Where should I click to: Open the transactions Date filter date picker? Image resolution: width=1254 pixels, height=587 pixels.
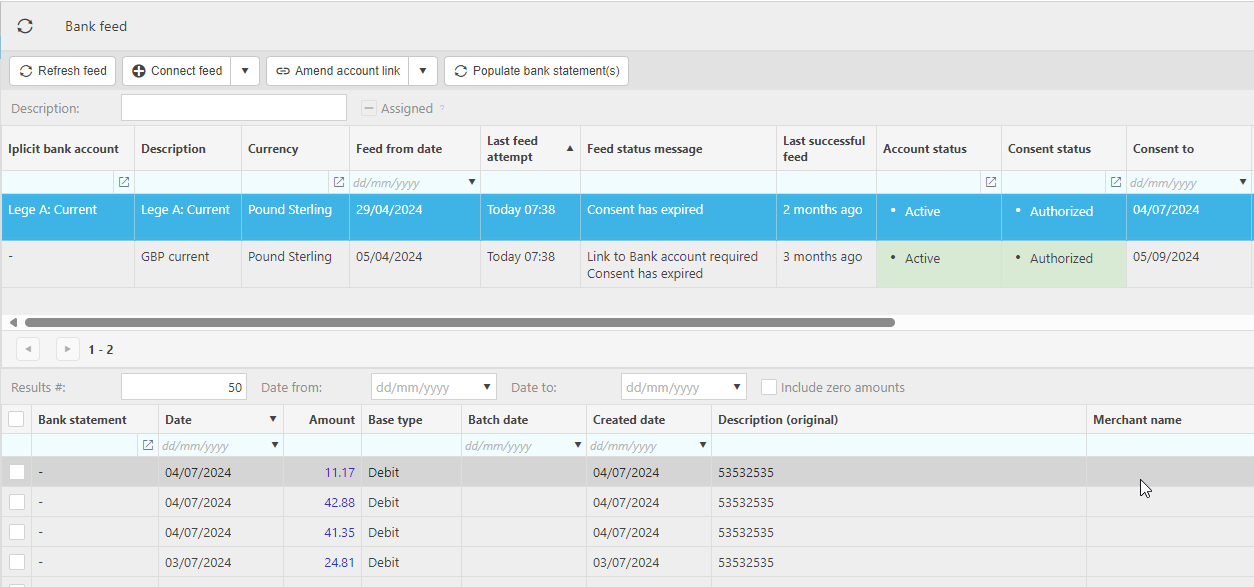[274, 445]
